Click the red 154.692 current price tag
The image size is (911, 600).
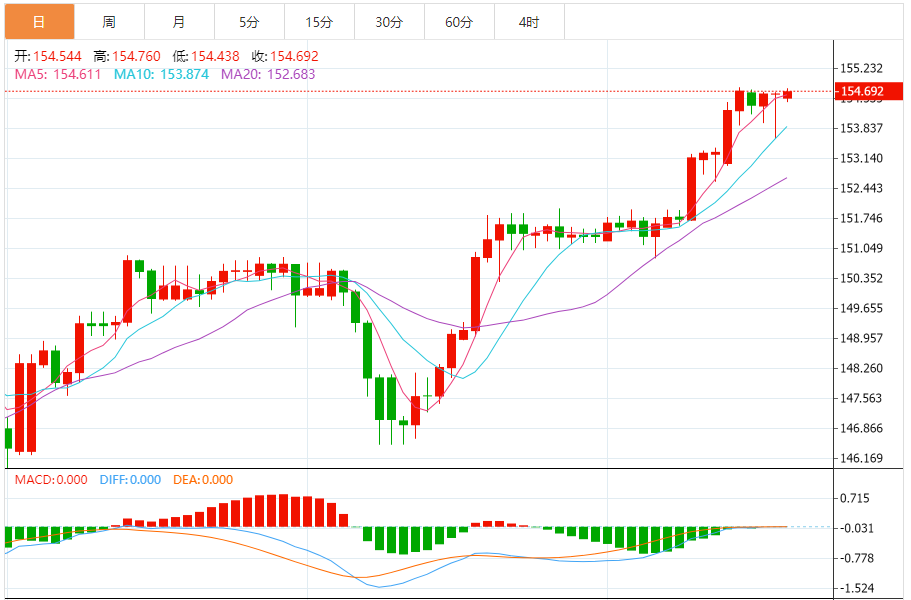pyautogui.click(x=869, y=91)
